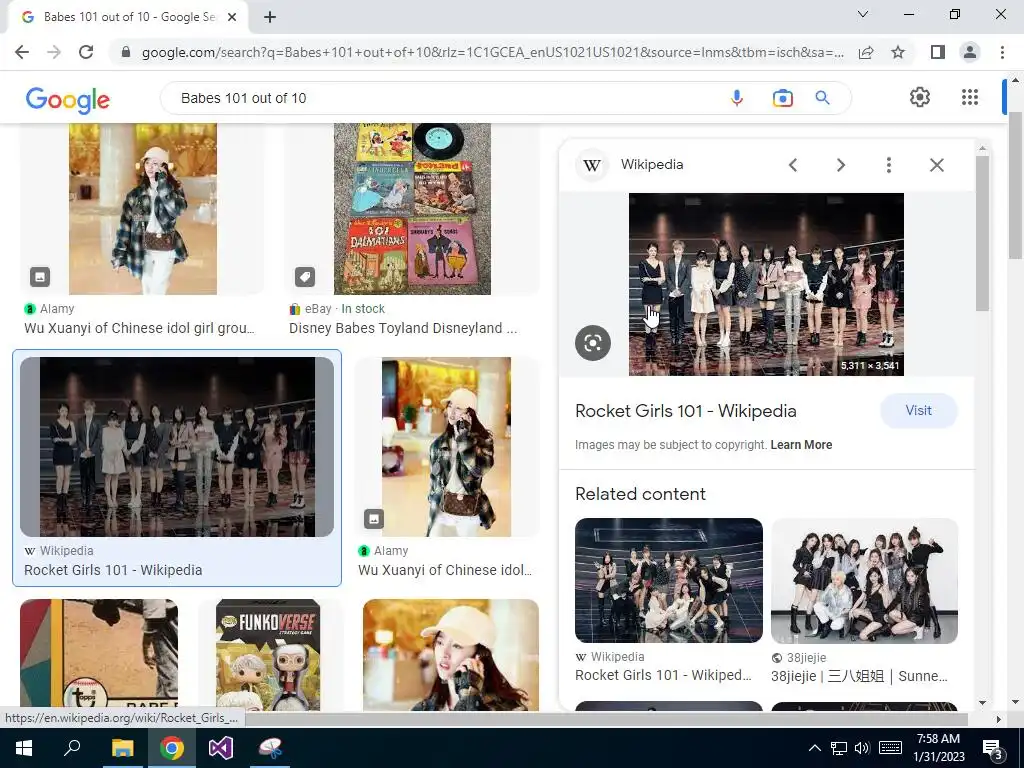Click Google Lens icon on preview image
The width and height of the screenshot is (1024, 768).
click(x=593, y=343)
